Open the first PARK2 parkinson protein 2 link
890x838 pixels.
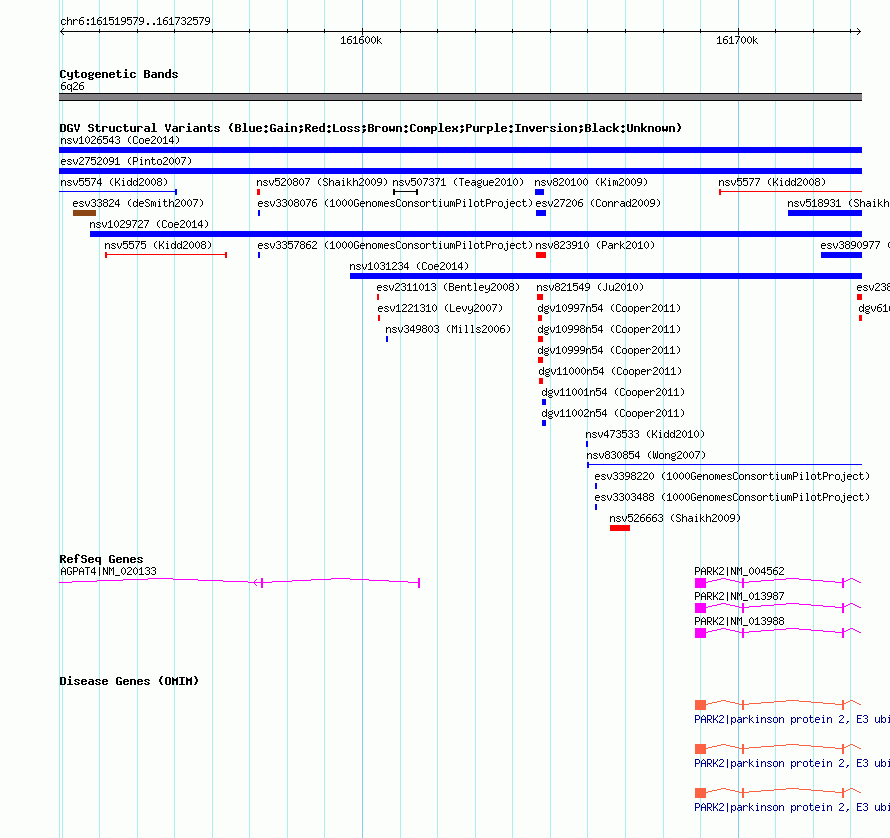pos(792,719)
